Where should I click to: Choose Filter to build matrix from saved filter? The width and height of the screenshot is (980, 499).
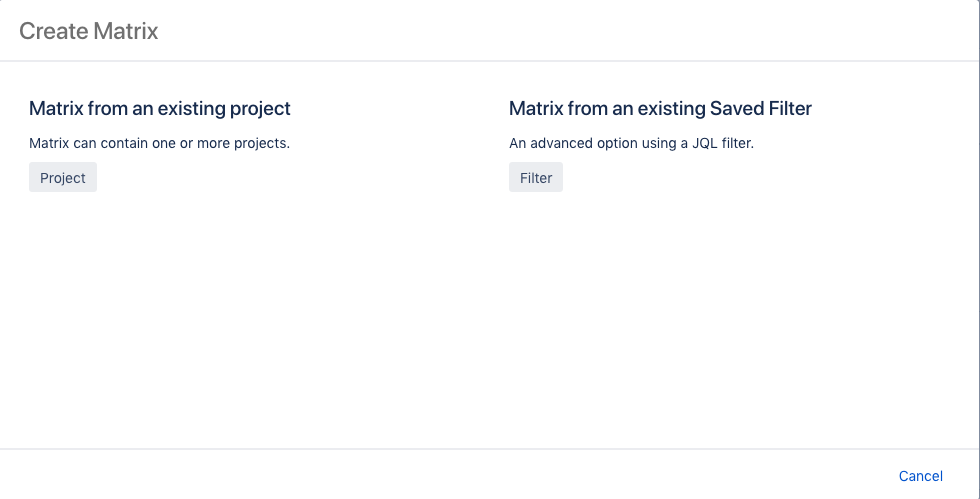(536, 178)
